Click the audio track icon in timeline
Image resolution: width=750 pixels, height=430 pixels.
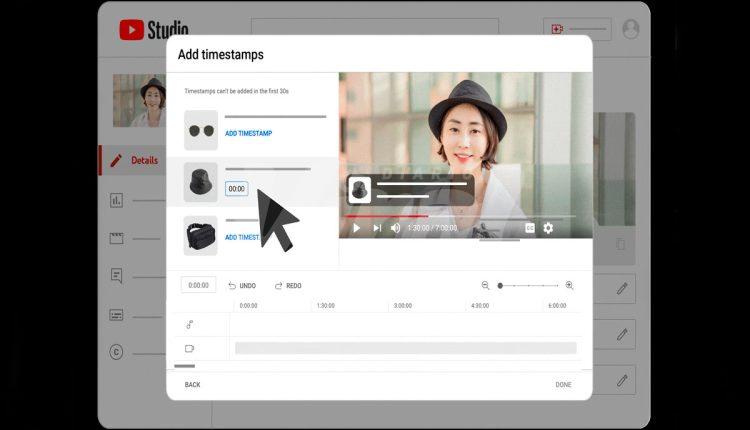pos(190,324)
